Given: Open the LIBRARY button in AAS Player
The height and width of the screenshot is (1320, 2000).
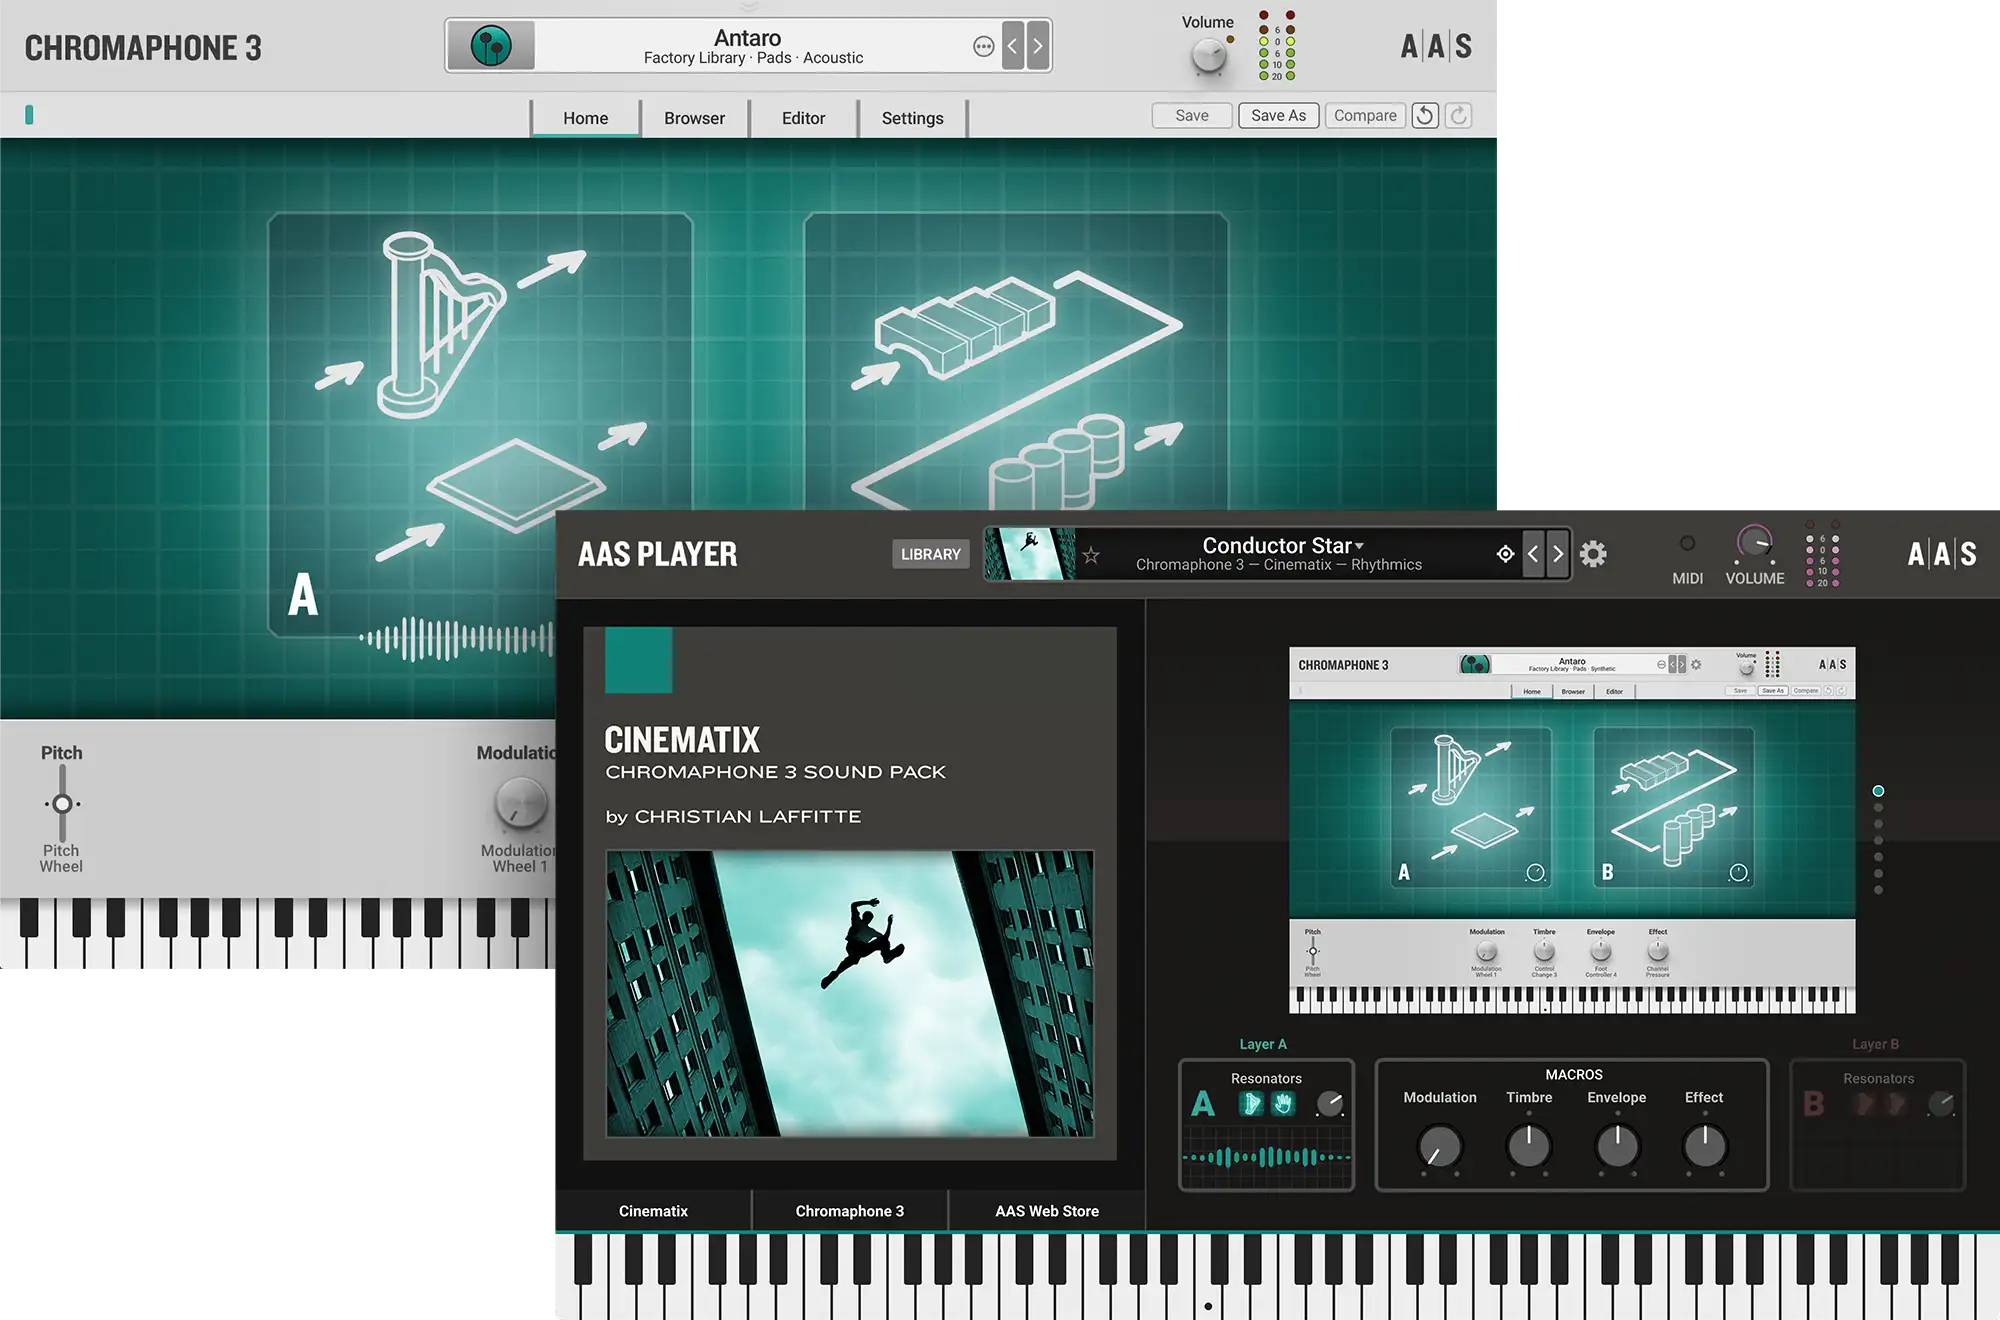Looking at the screenshot, I should pyautogui.click(x=931, y=554).
